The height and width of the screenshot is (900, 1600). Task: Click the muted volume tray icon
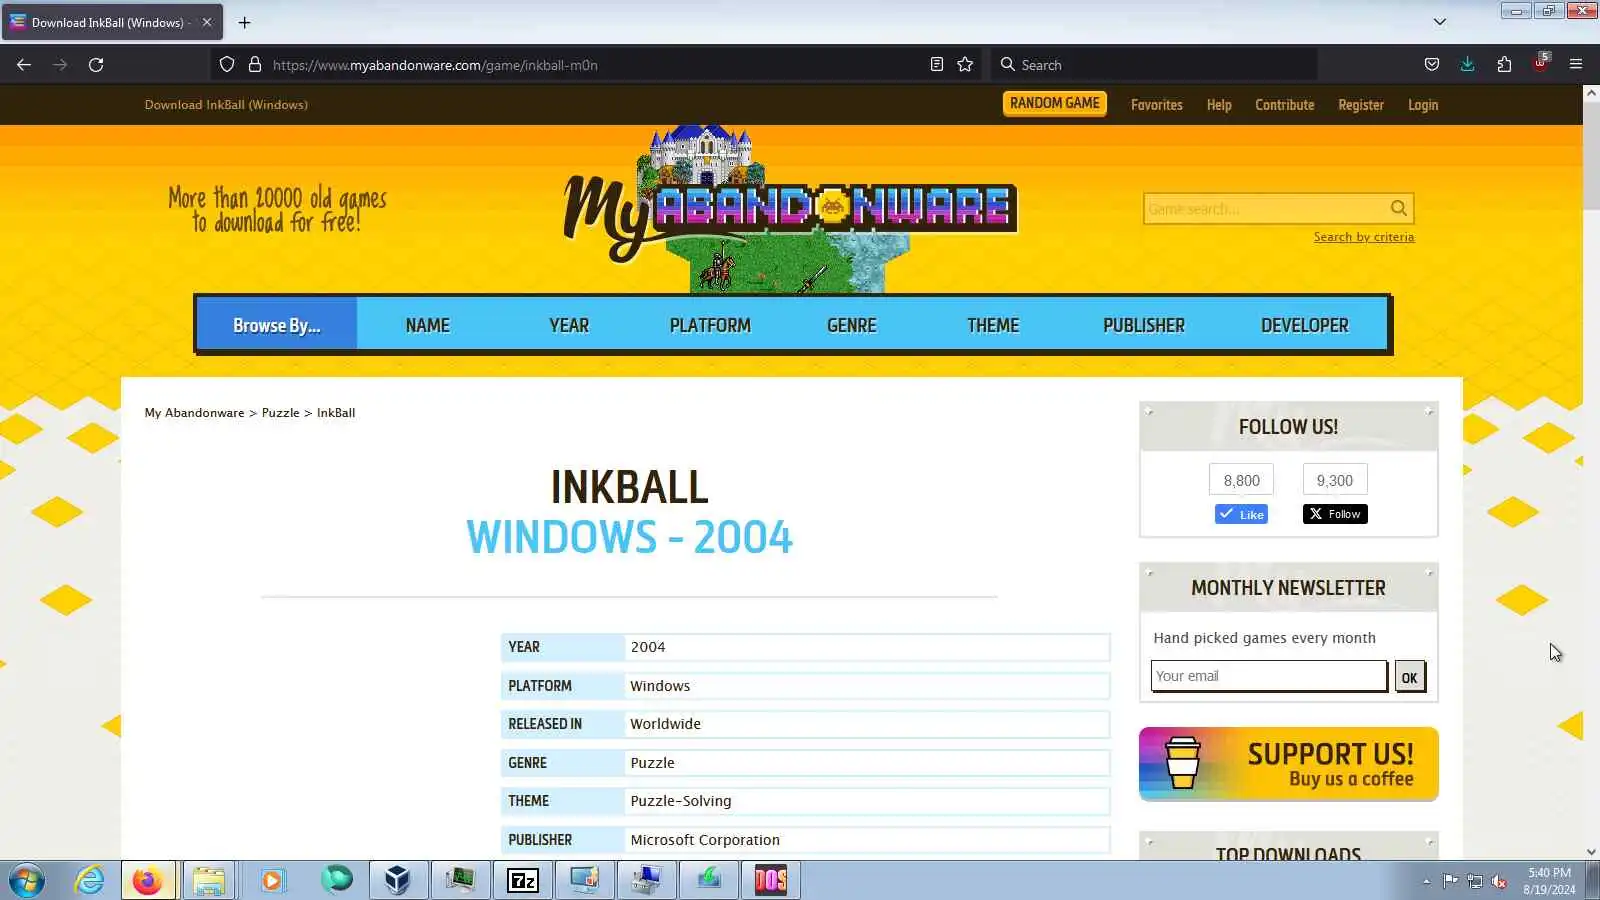click(1499, 881)
